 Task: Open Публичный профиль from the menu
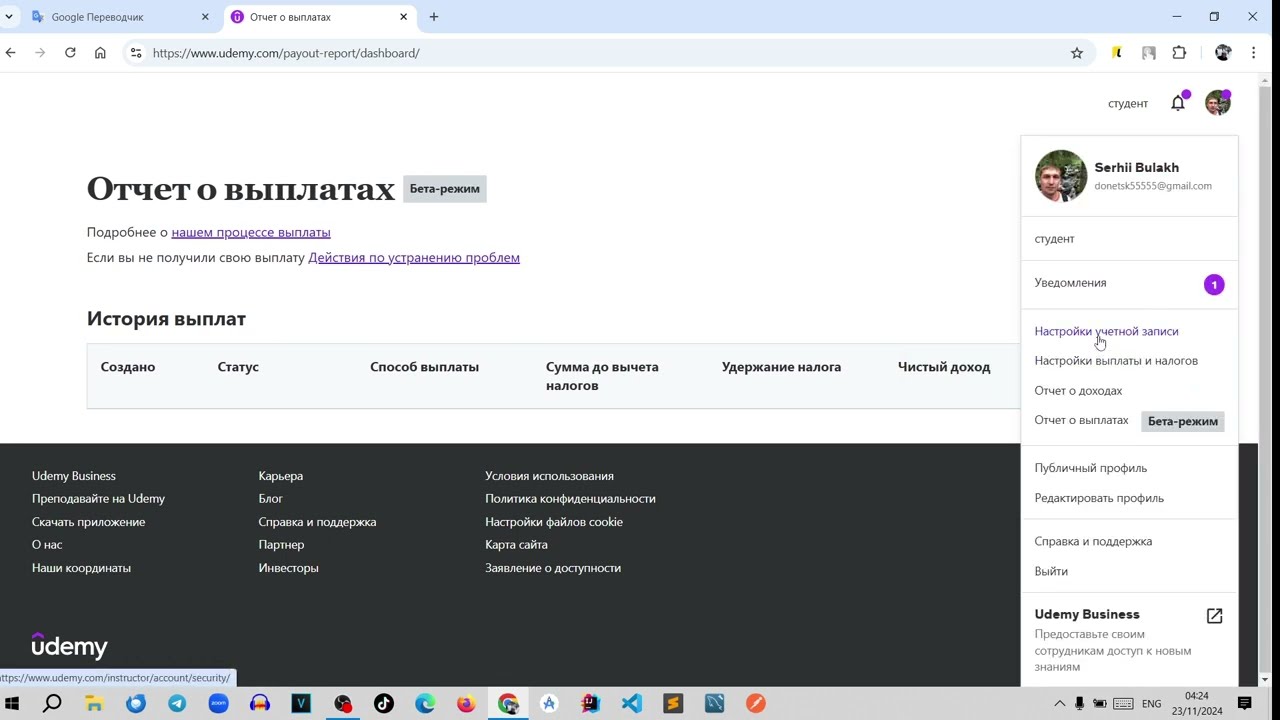[1090, 468]
